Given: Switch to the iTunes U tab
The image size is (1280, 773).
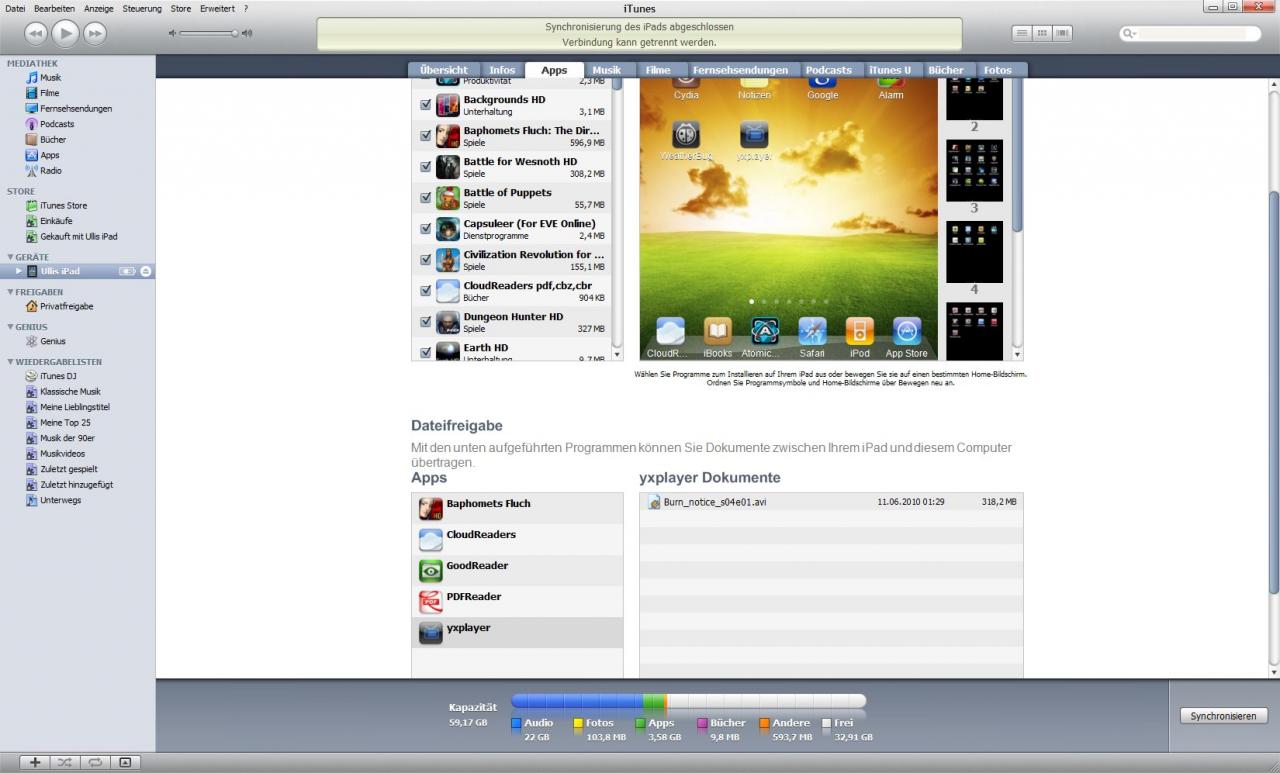Looking at the screenshot, I should 890,70.
